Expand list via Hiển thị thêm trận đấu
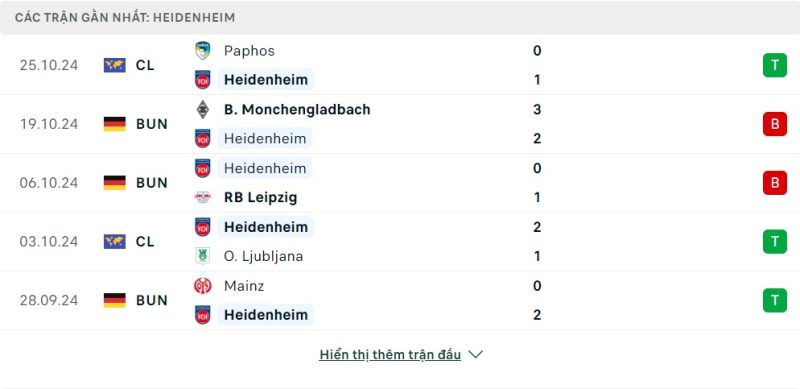 tap(390, 354)
